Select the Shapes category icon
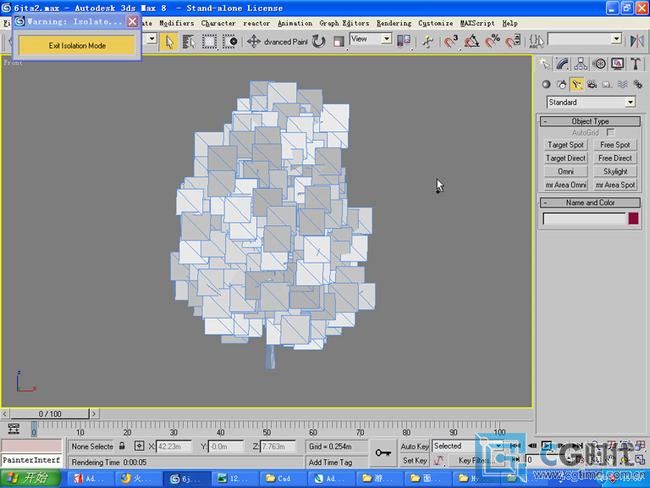This screenshot has width=650, height=488. 562,84
